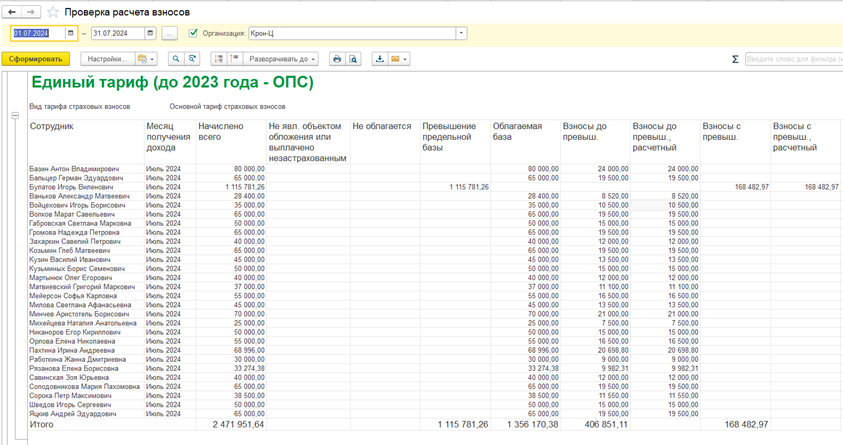
Task: Click the back navigation arrow
Action: tap(13, 12)
